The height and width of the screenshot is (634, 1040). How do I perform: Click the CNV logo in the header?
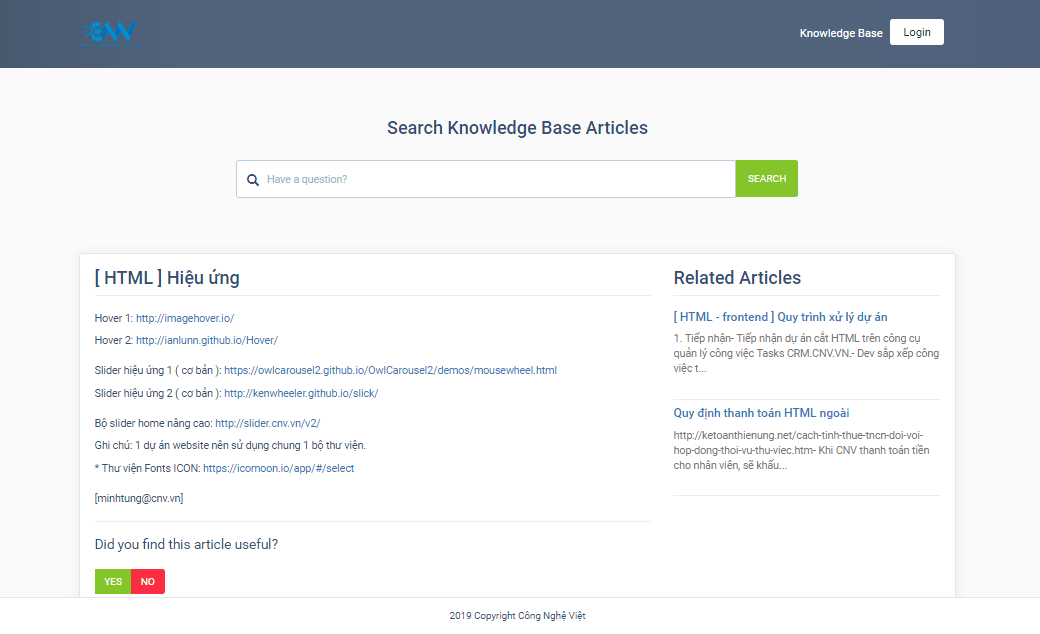point(109,33)
